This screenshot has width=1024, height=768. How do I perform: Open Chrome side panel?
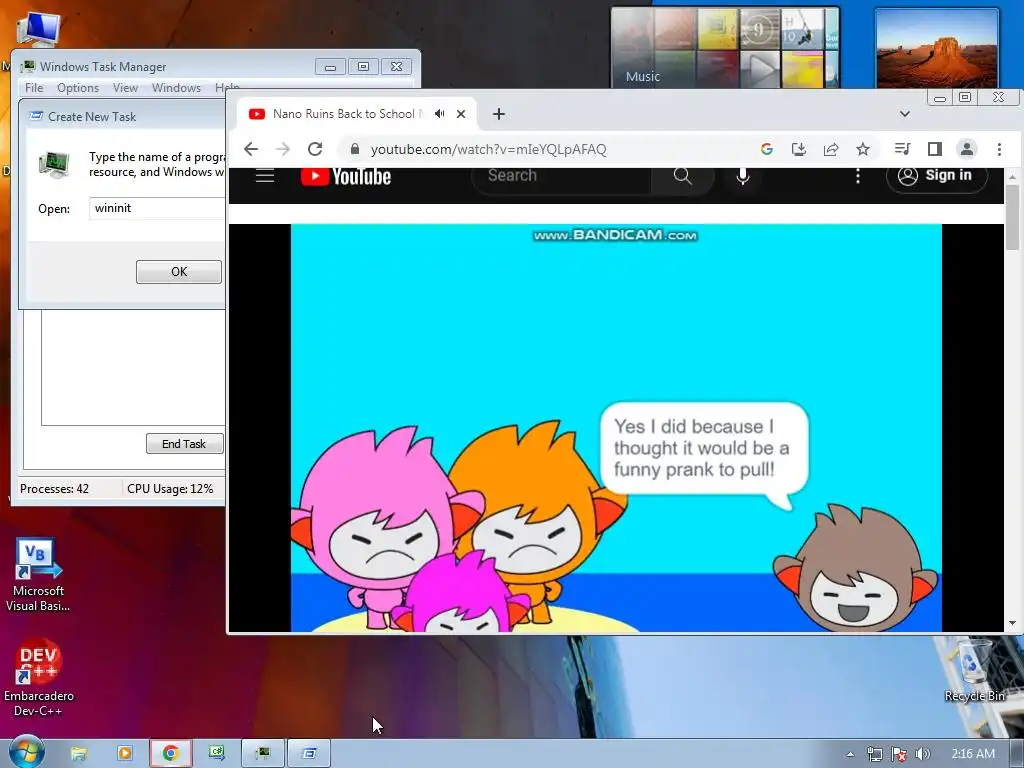[x=935, y=149]
